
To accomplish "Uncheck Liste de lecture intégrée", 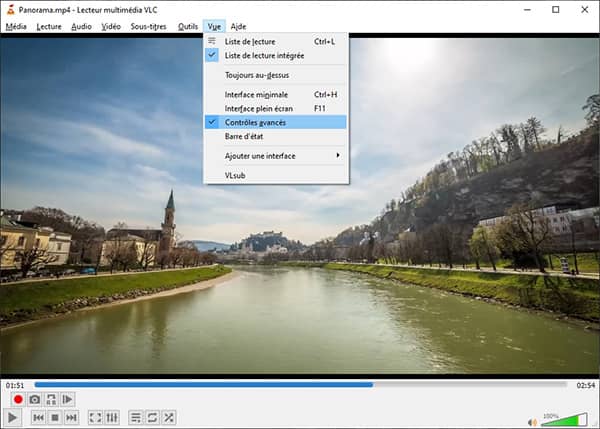I will tap(276, 55).
